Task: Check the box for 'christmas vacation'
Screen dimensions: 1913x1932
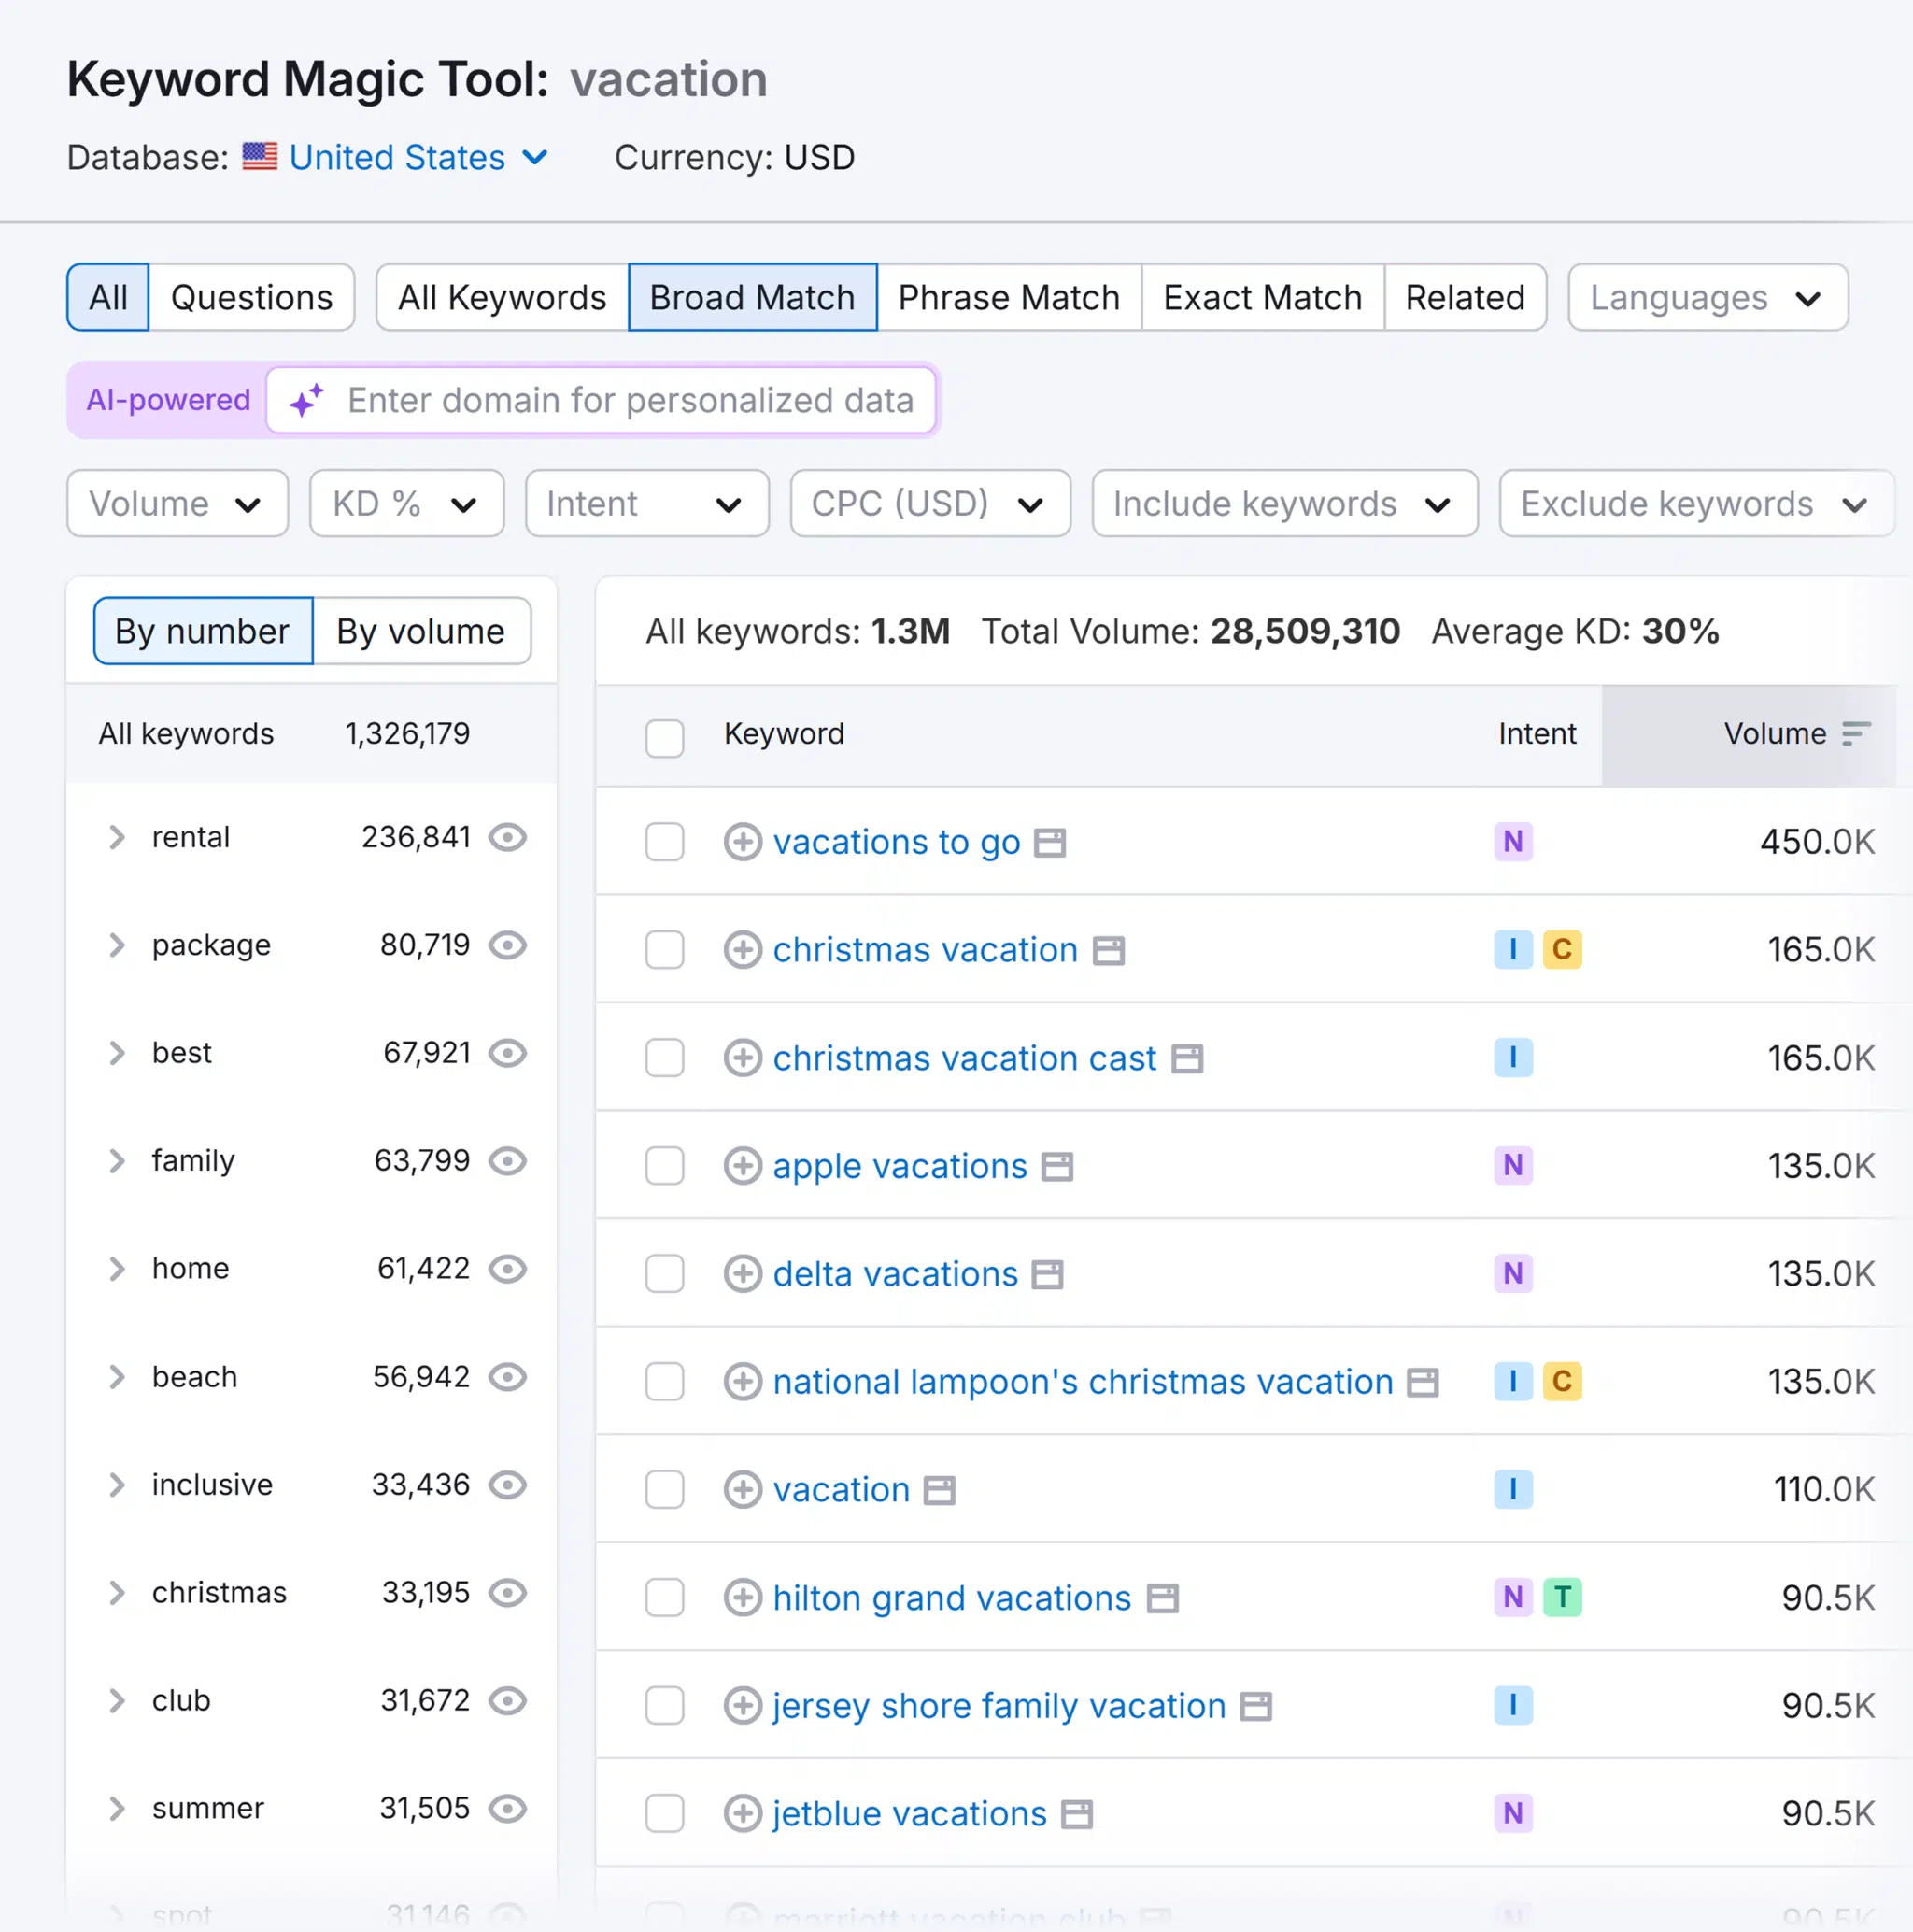Action: [665, 950]
